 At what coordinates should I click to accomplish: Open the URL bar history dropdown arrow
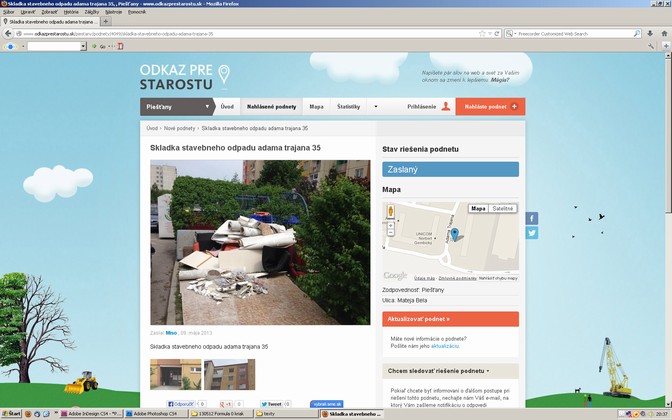tap(489, 33)
